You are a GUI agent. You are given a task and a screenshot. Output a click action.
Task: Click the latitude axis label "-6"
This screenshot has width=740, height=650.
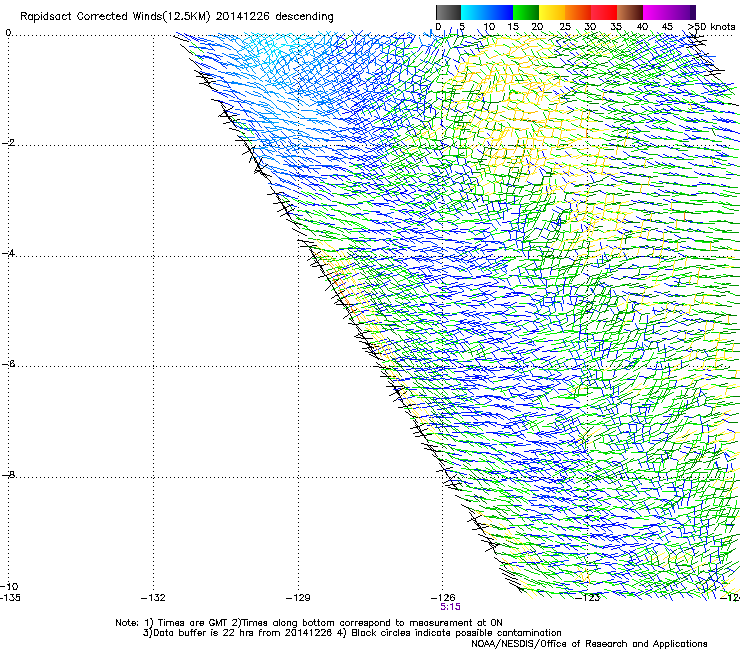8,364
